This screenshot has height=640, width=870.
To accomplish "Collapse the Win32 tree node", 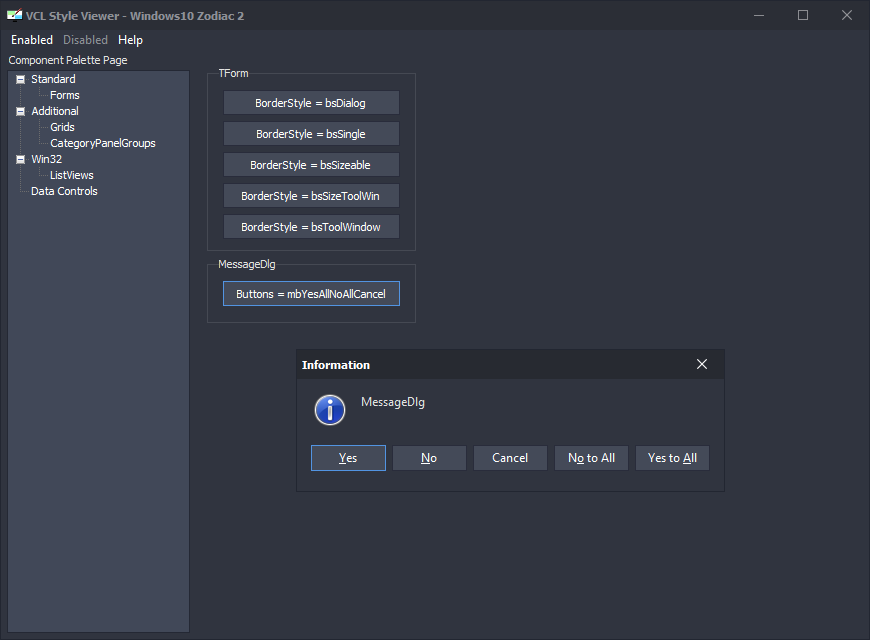I will 21,159.
